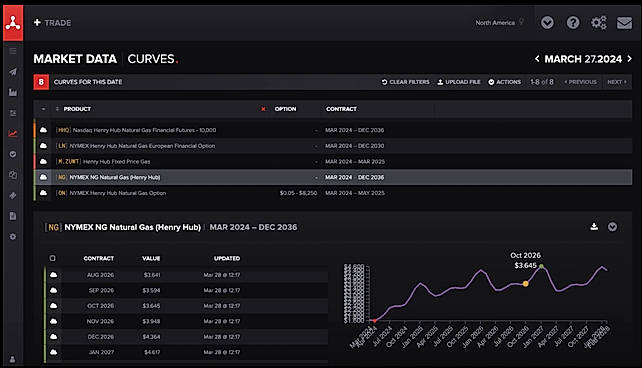This screenshot has height=368, width=642.
Task: Select the Nasdaq Henry Hub Financial Futures row
Action: [x=333, y=130]
